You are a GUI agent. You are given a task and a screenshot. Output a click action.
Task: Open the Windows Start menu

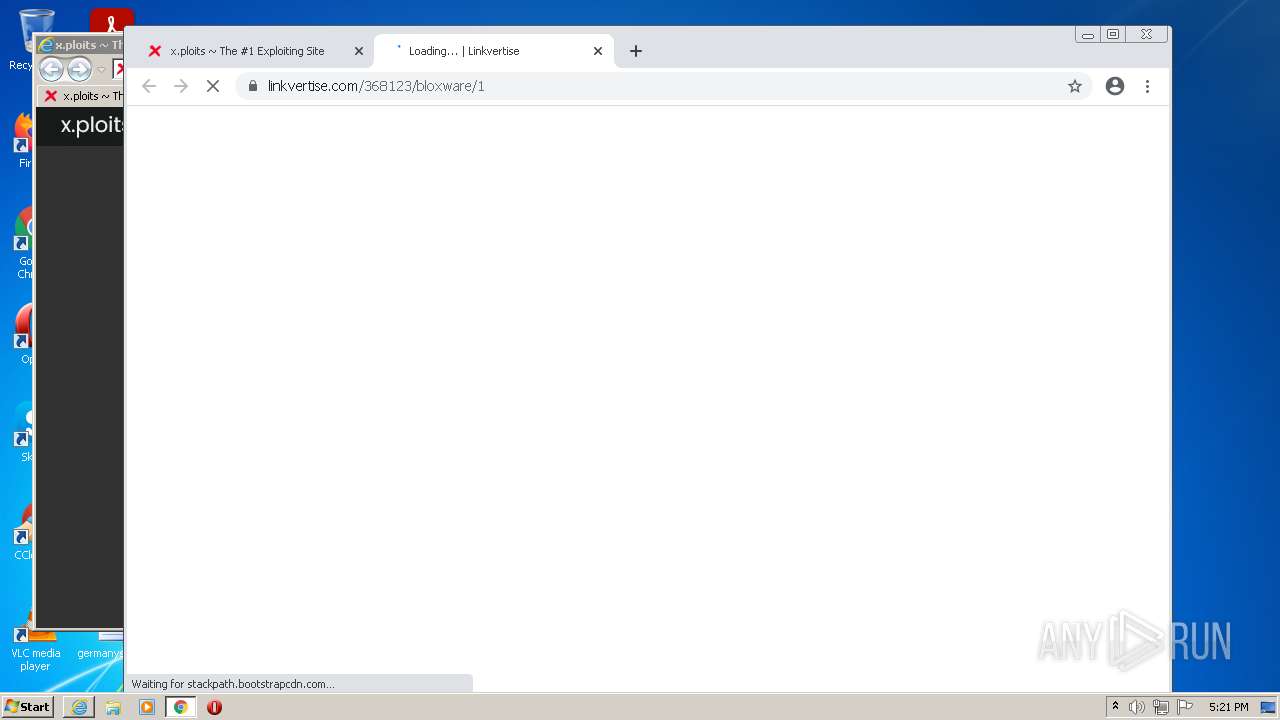click(x=28, y=707)
